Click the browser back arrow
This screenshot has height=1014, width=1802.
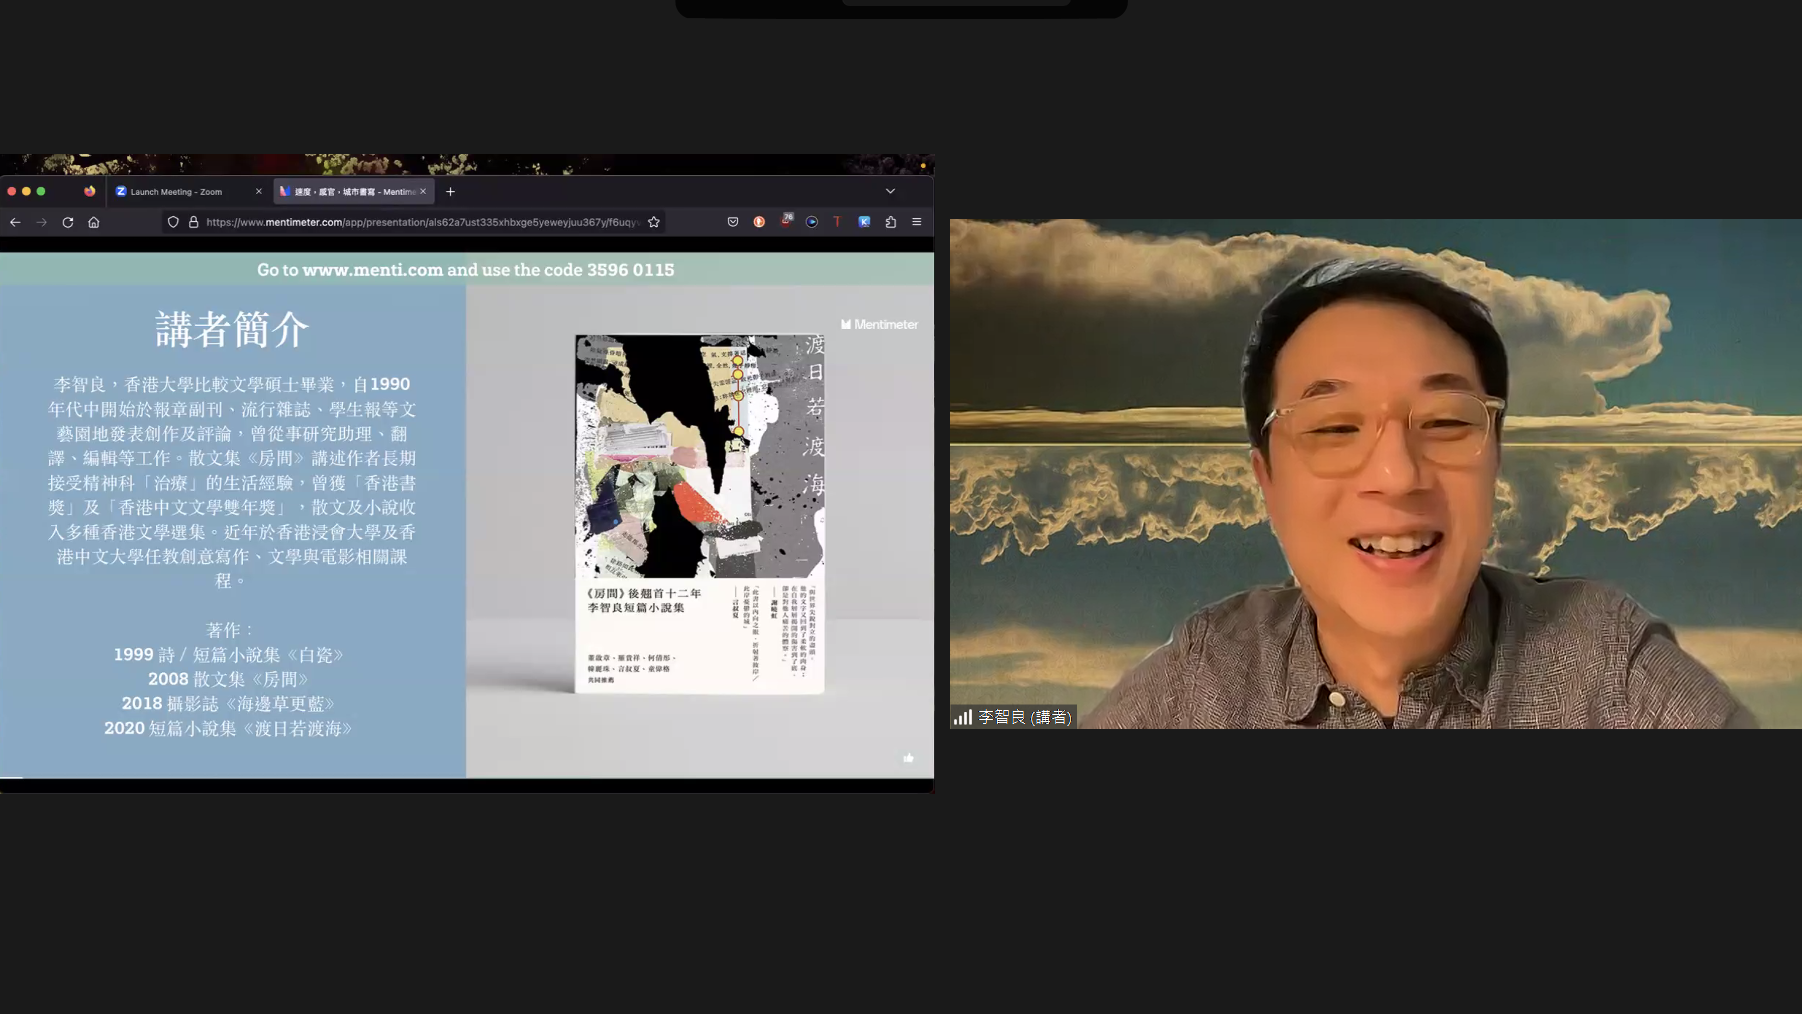pos(15,222)
